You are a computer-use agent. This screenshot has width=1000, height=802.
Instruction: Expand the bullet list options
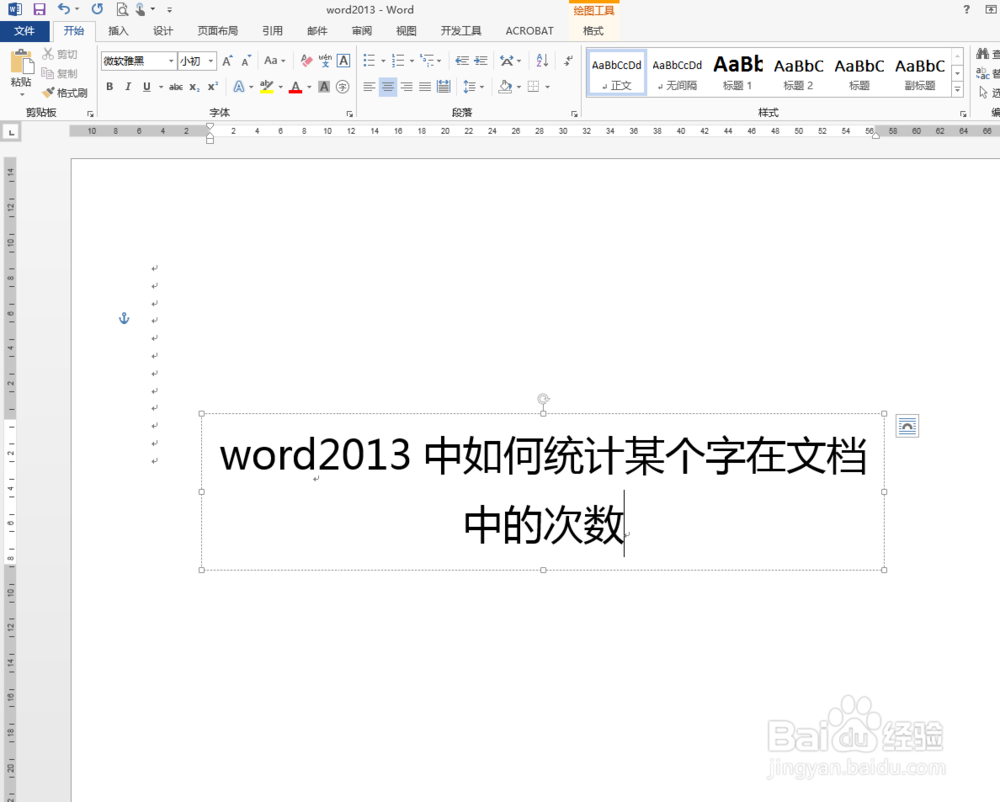[383, 61]
